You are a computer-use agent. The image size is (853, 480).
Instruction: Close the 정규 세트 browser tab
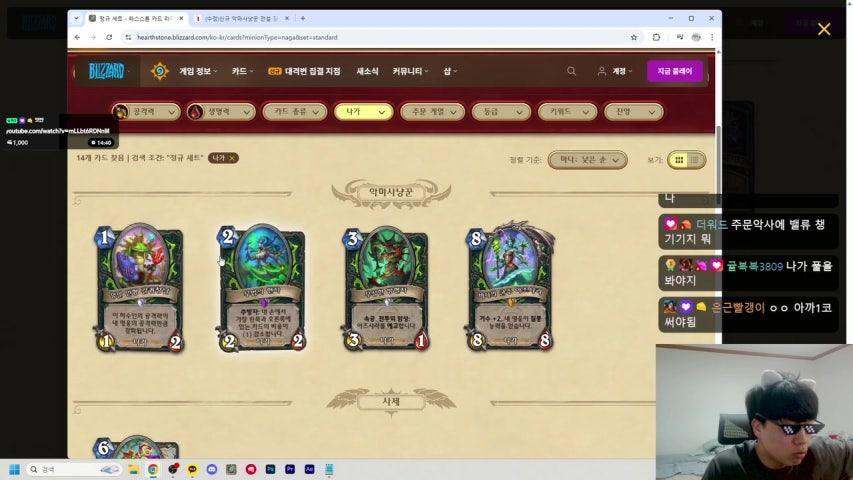click(x=181, y=19)
